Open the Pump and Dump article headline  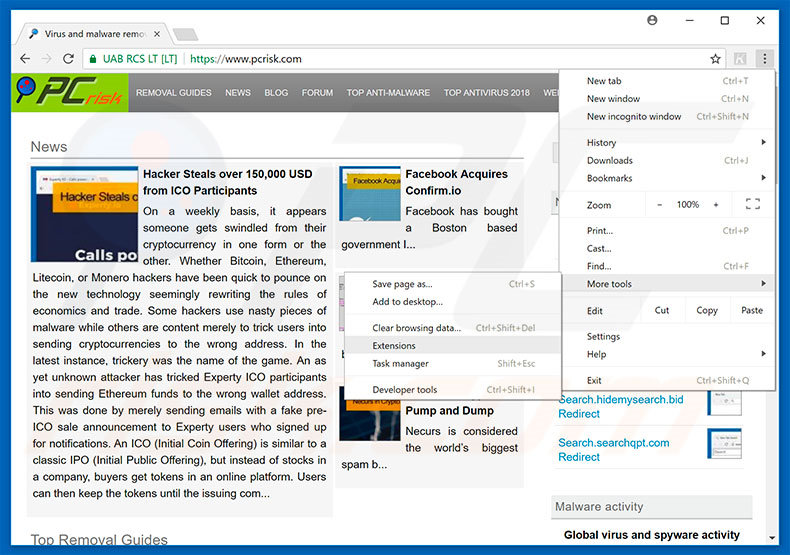point(449,410)
